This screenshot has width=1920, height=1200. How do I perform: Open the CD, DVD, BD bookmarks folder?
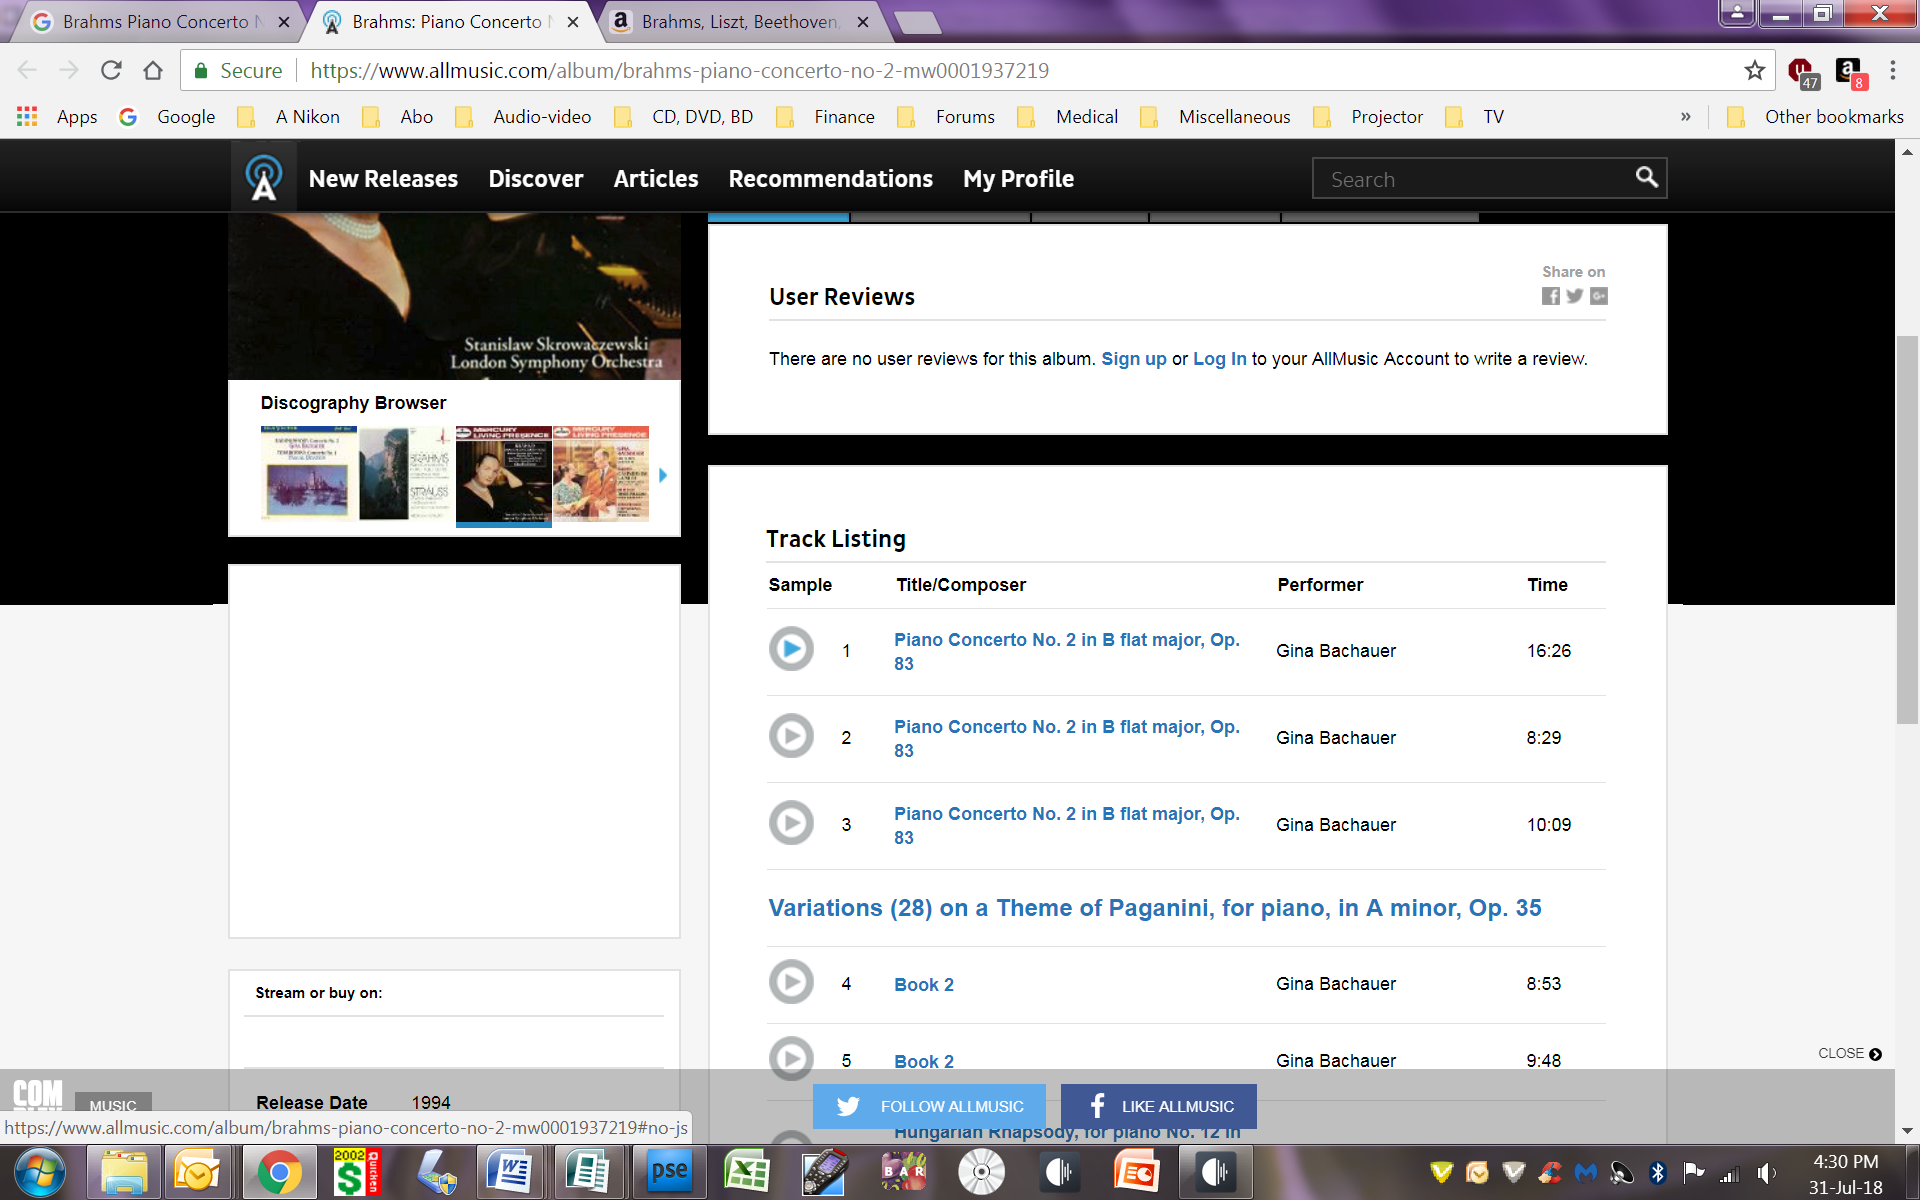[684, 117]
